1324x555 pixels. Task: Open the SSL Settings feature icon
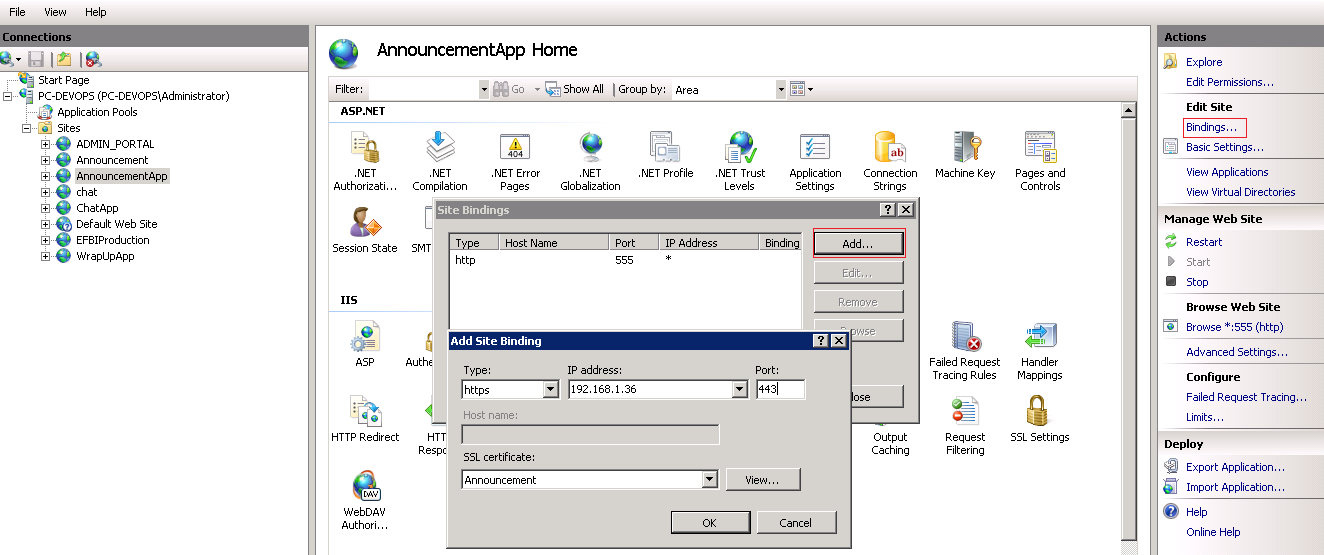[1039, 418]
